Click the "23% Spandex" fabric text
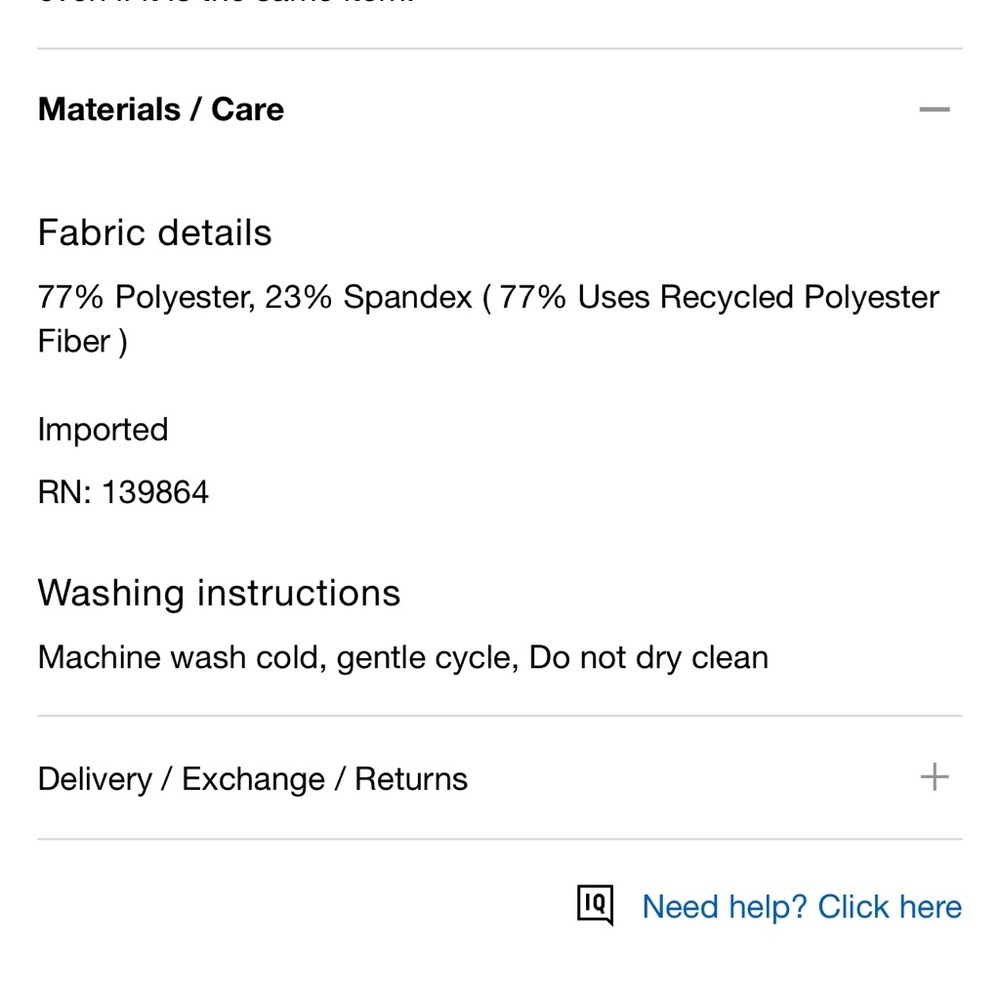 (368, 297)
